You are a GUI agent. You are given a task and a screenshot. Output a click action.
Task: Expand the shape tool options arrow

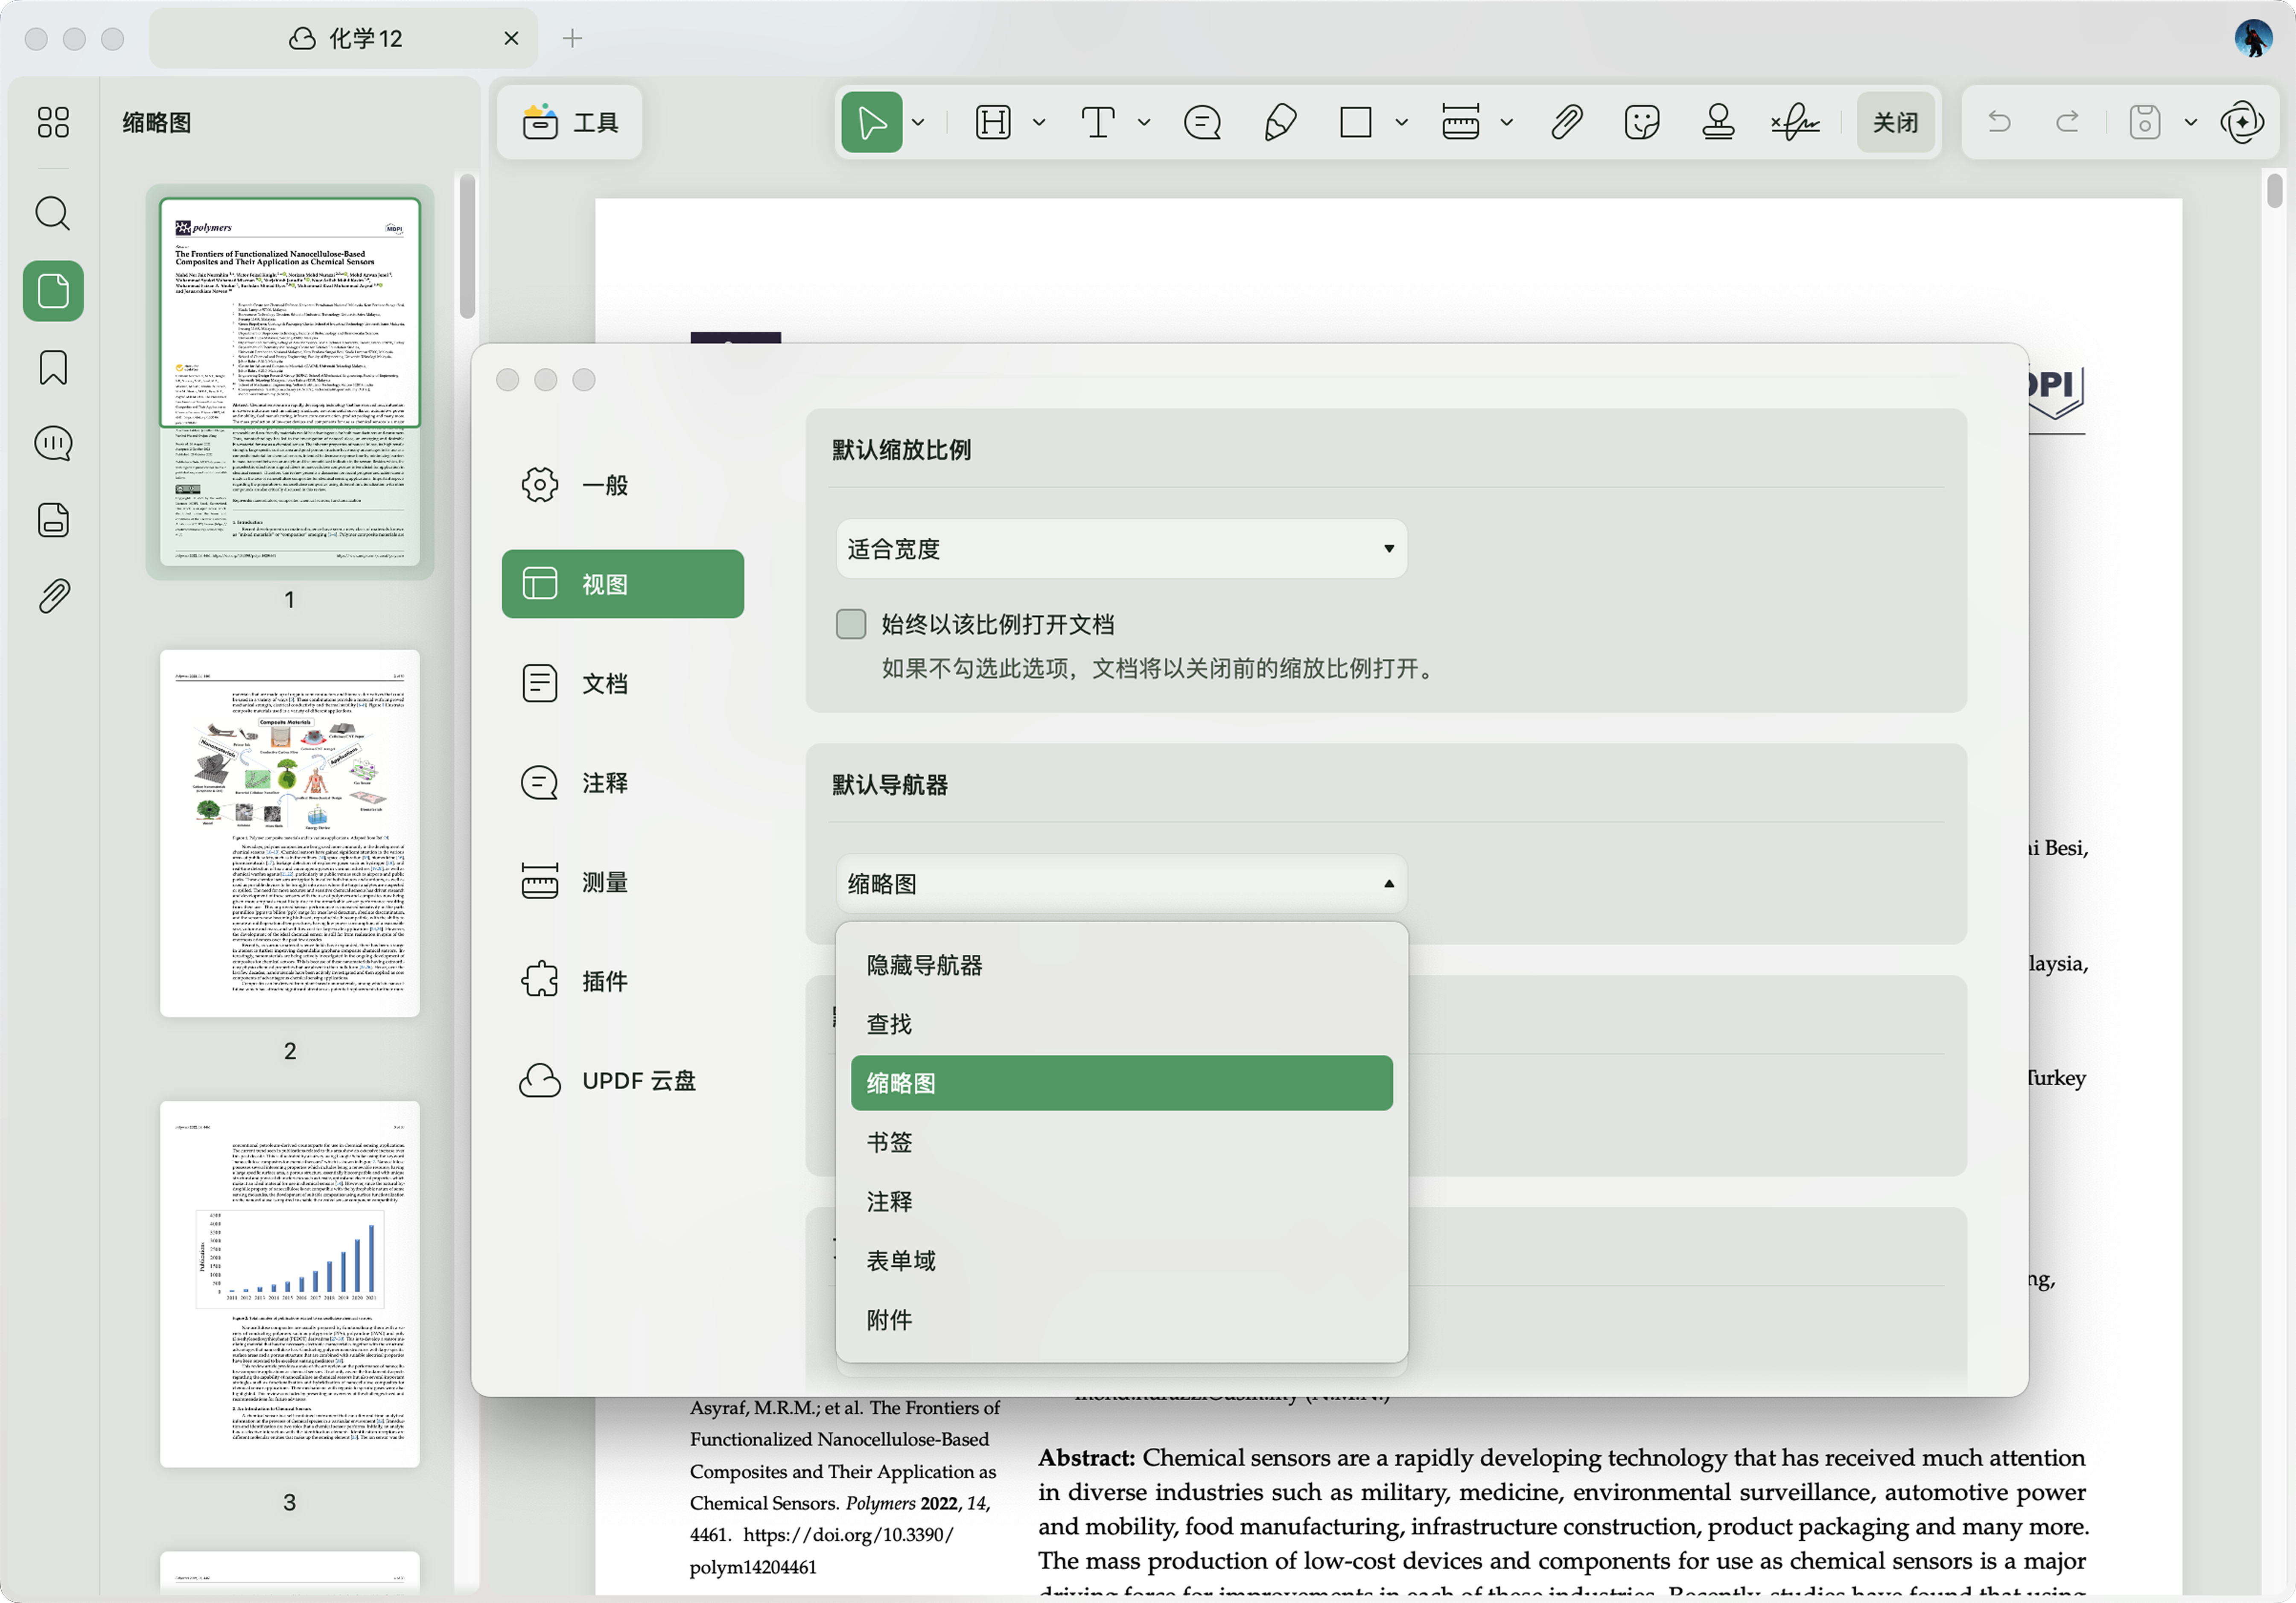click(x=1402, y=123)
